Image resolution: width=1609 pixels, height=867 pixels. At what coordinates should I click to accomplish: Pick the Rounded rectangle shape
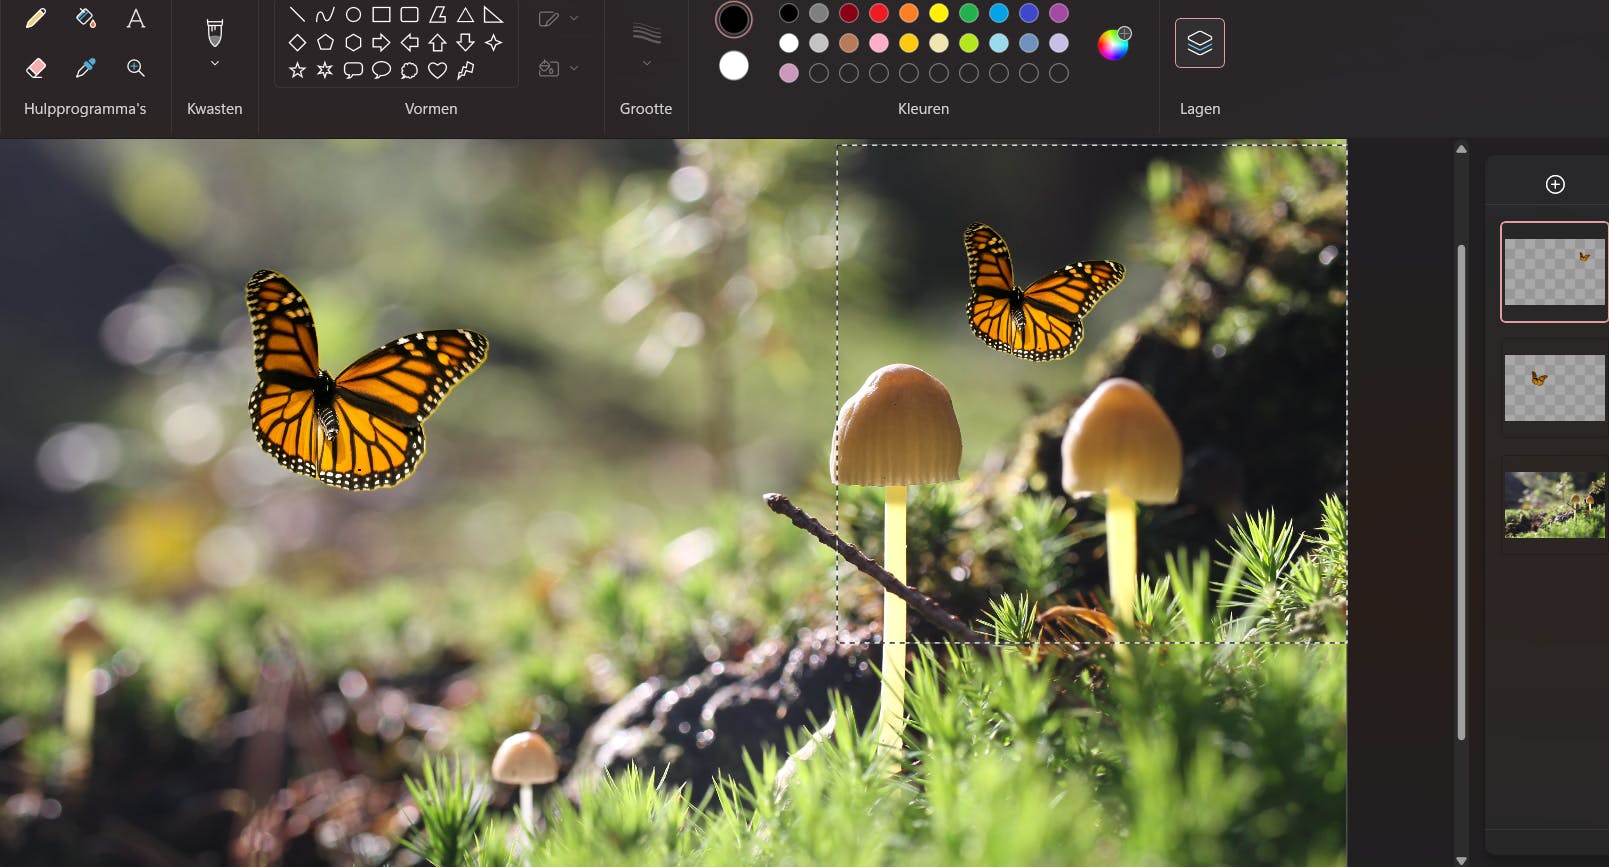(409, 15)
